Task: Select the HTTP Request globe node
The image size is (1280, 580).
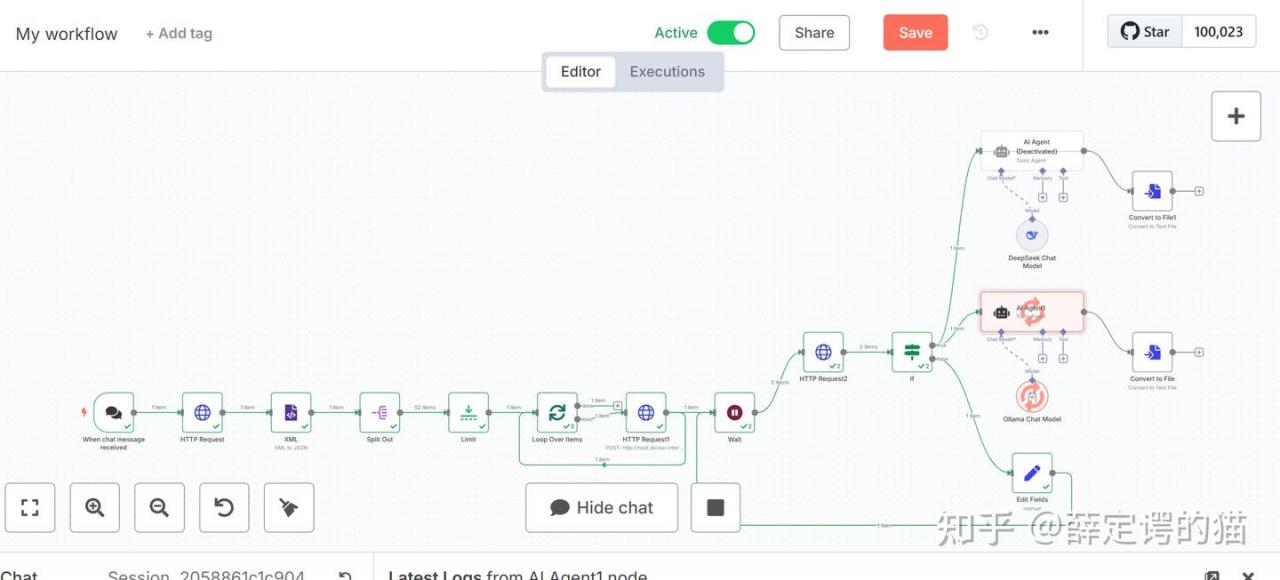Action: [x=202, y=412]
